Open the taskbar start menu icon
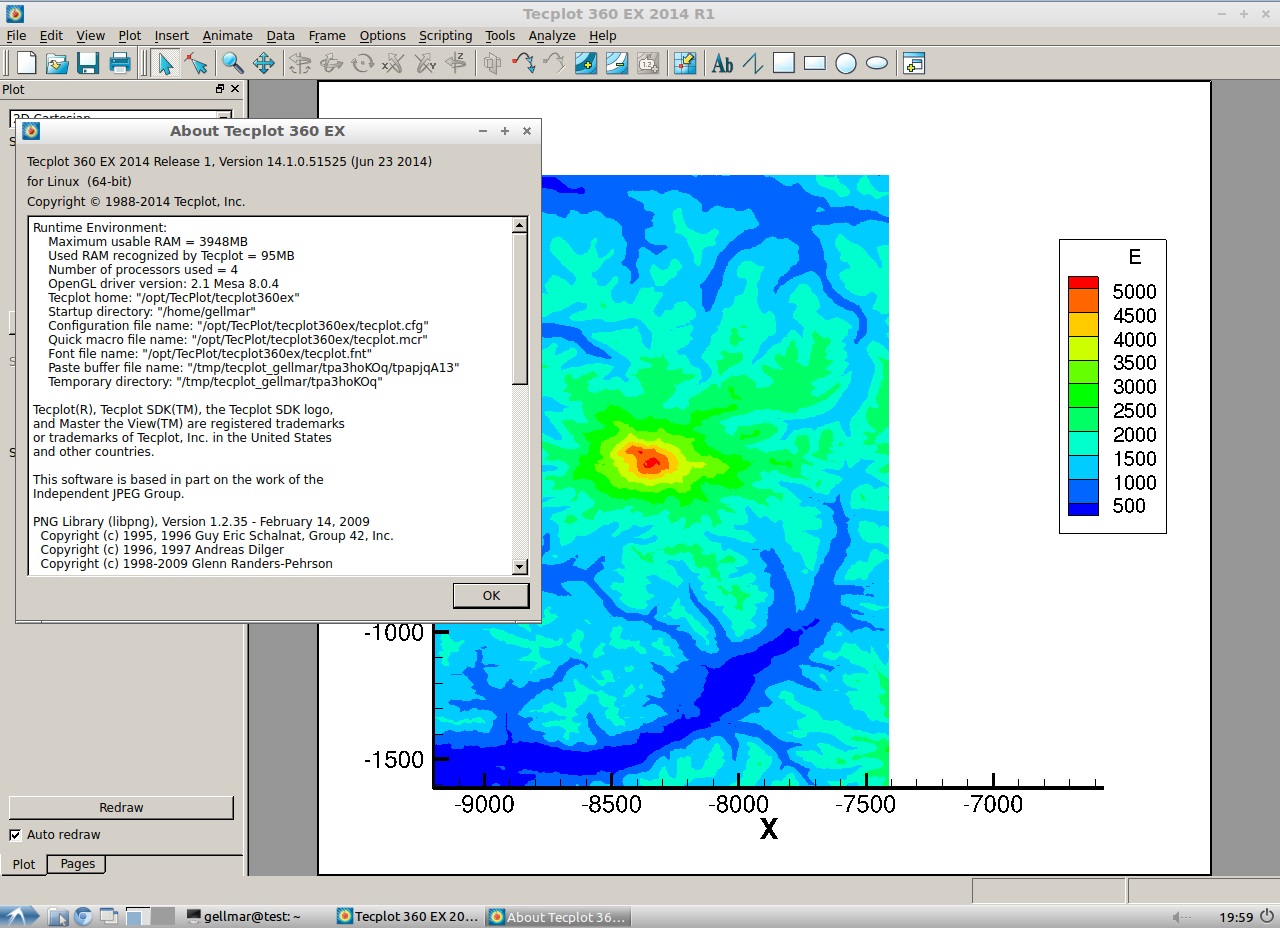The height and width of the screenshot is (928, 1280). click(20, 916)
